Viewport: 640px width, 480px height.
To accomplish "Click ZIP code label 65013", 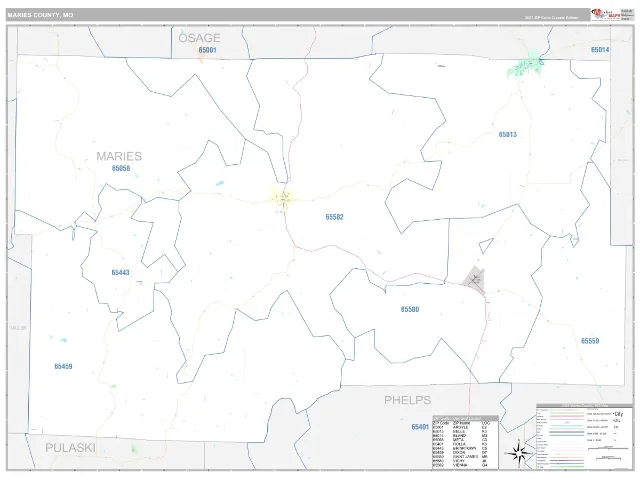I will 507,134.
